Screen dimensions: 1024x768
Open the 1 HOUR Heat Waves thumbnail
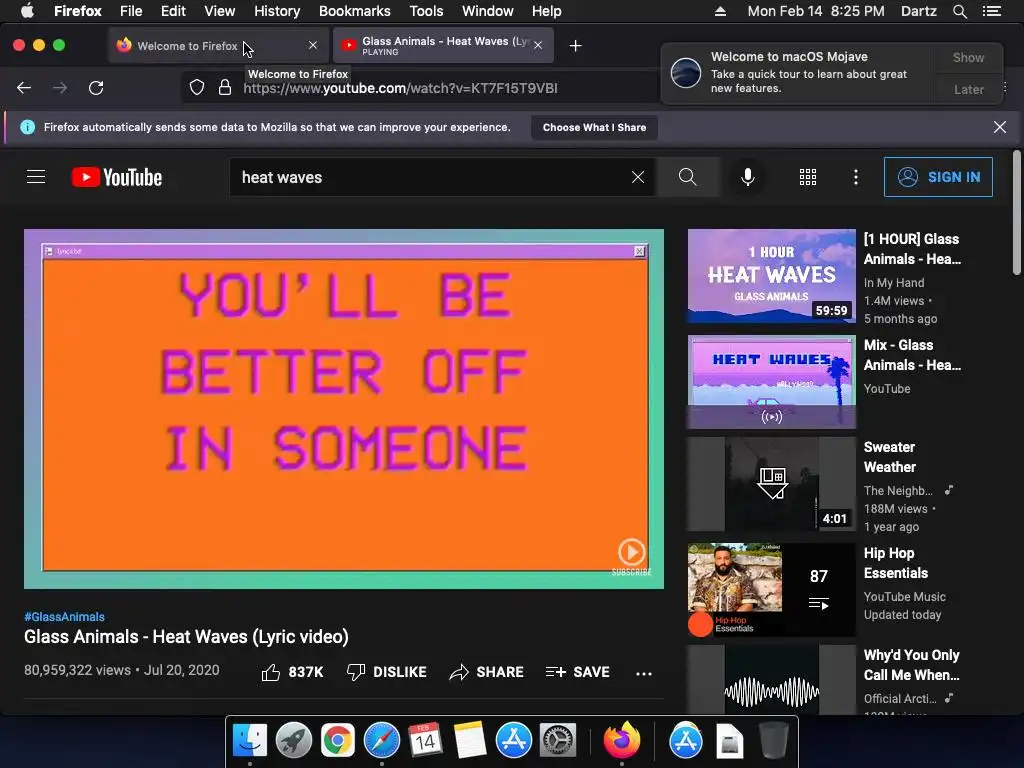coord(771,276)
